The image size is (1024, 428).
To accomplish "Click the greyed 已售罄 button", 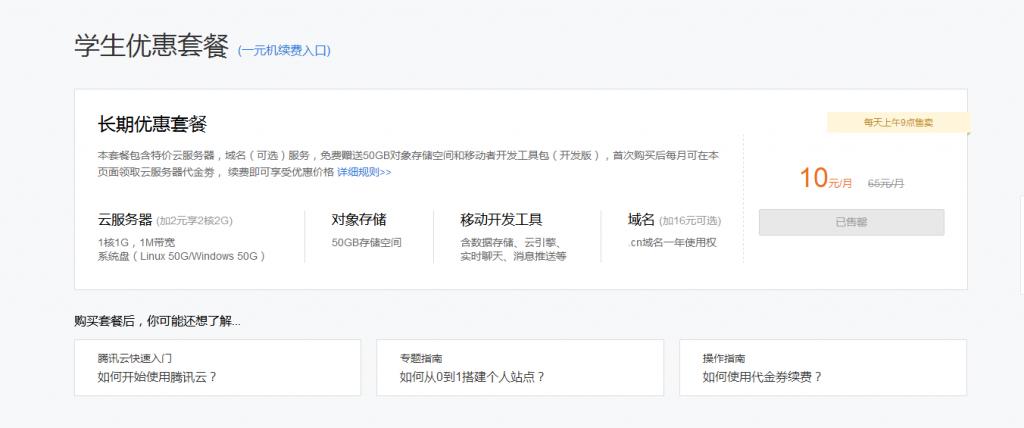I will coord(851,222).
